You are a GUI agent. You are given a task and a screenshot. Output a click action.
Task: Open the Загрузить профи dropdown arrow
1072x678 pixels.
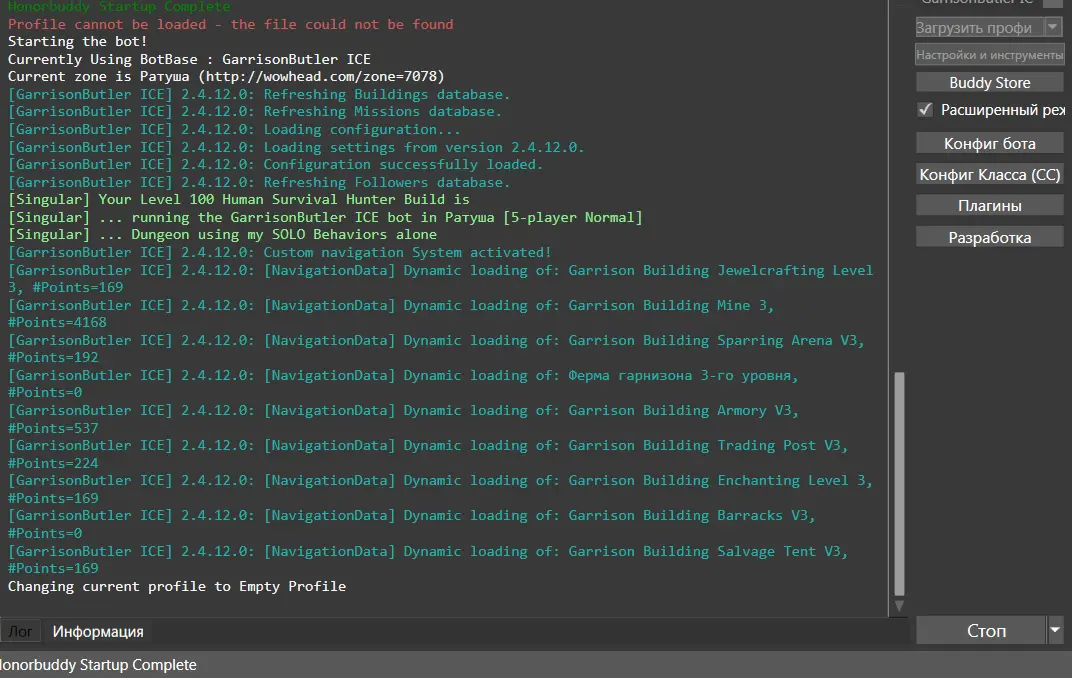point(1054,27)
